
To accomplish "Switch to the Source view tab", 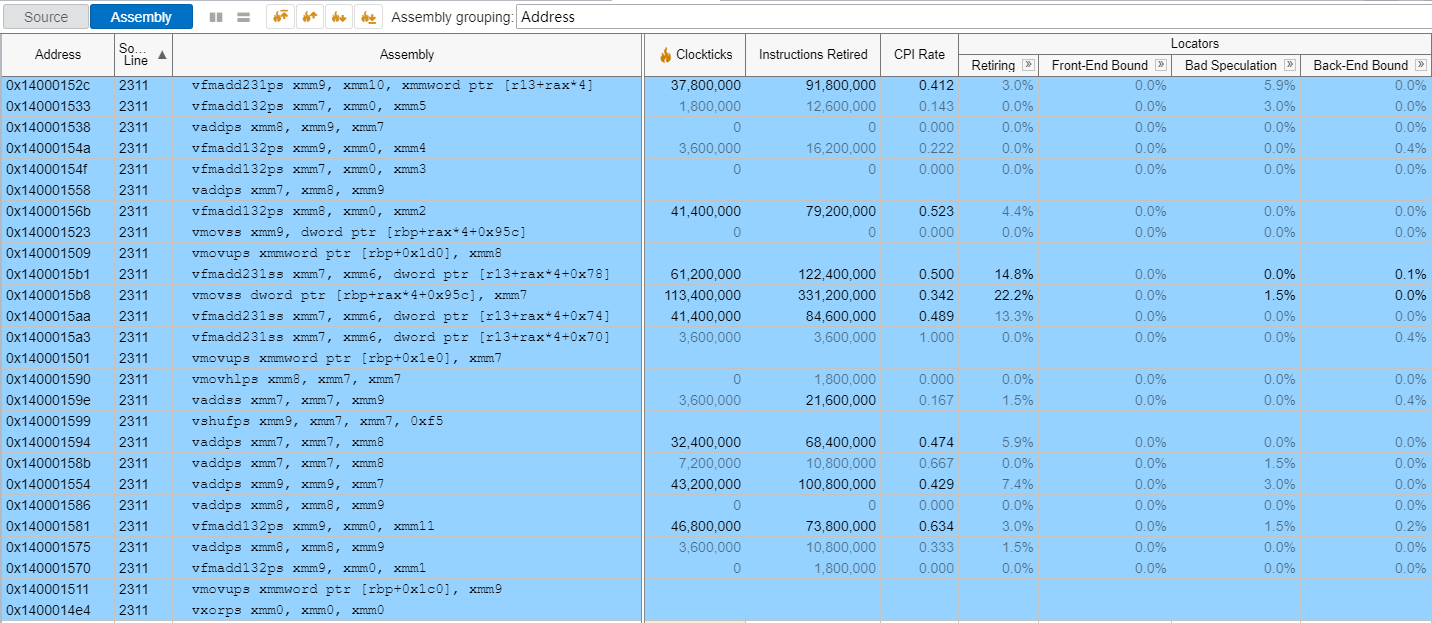I will (46, 17).
